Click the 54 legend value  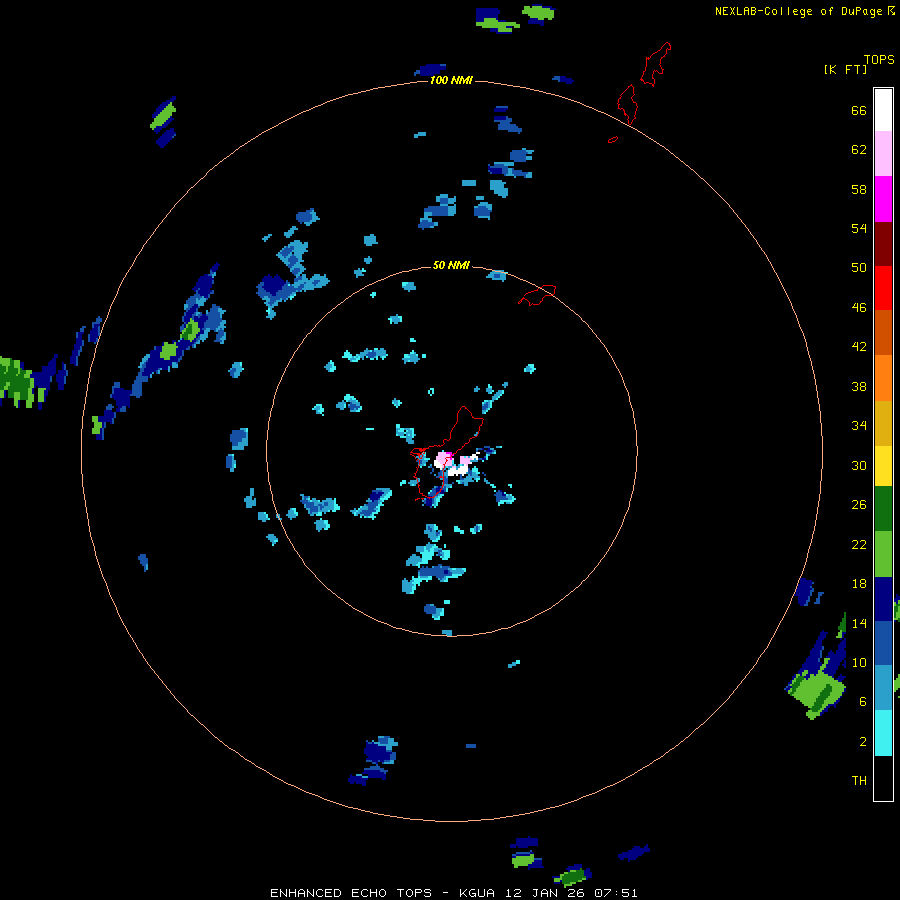(x=859, y=228)
